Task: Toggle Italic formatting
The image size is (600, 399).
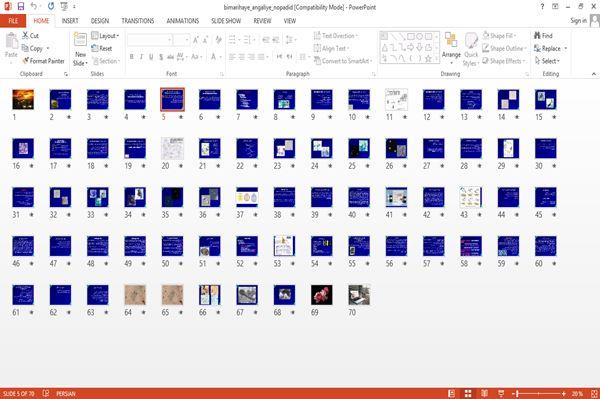Action: (141, 57)
